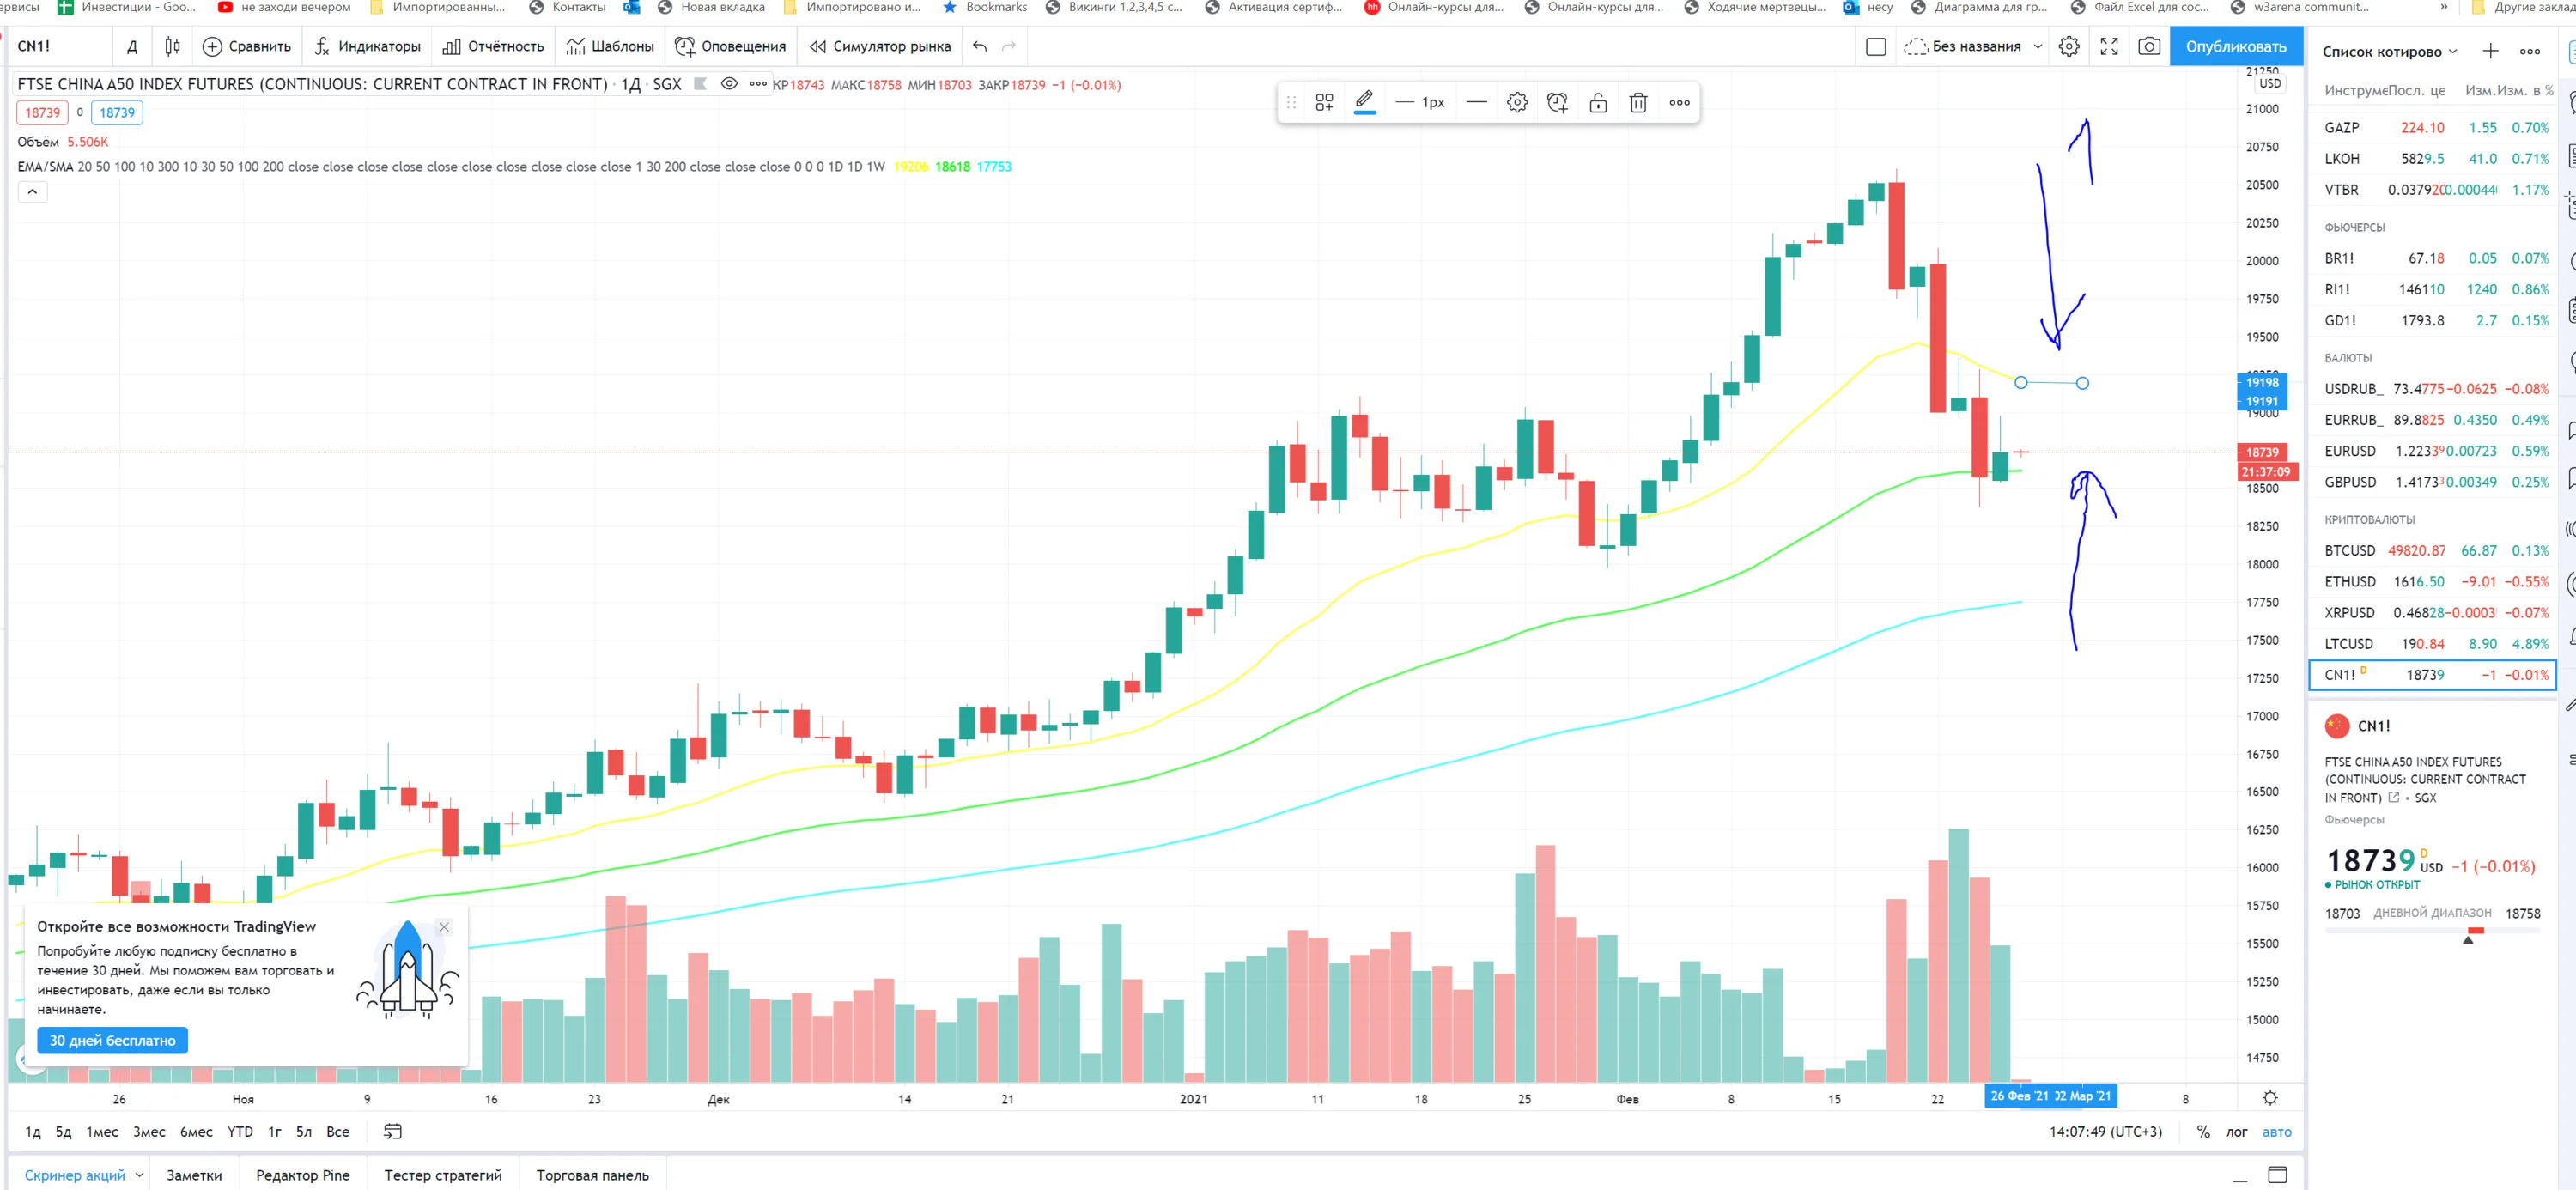Open the Торговая панель tab
This screenshot has height=1190, width=2576.
592,1175
